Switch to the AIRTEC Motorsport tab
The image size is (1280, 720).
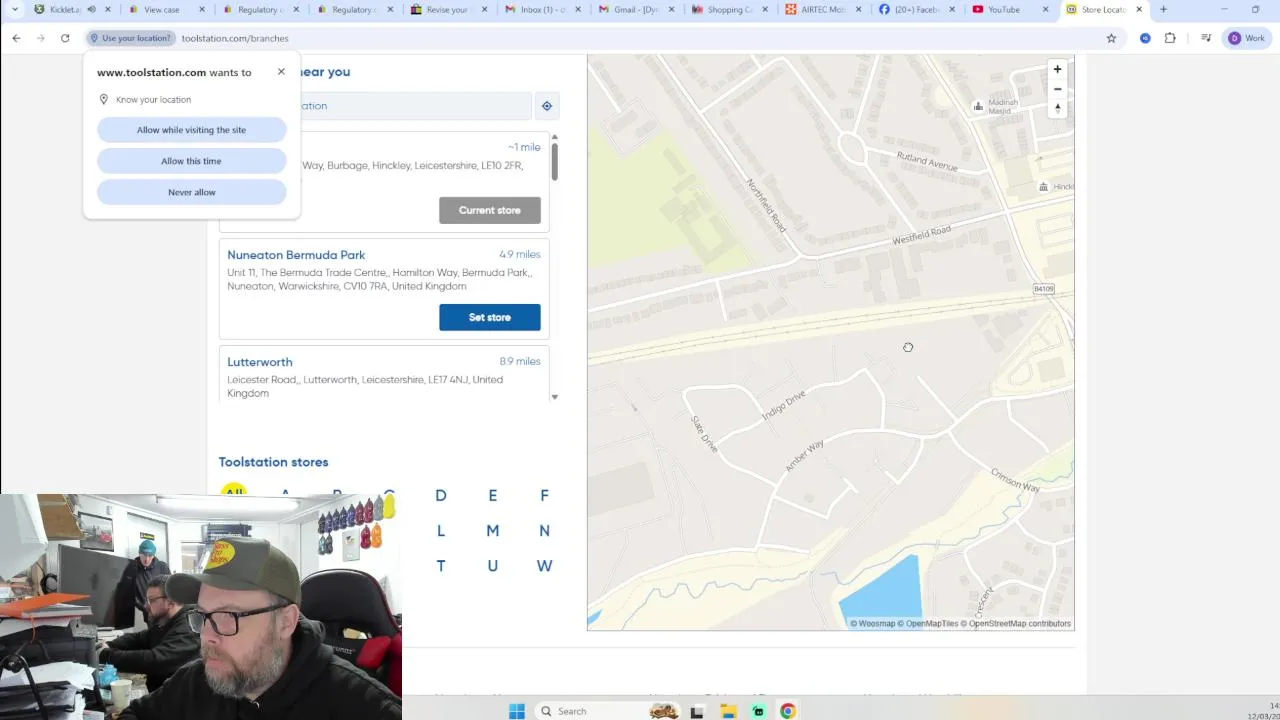click(x=822, y=9)
